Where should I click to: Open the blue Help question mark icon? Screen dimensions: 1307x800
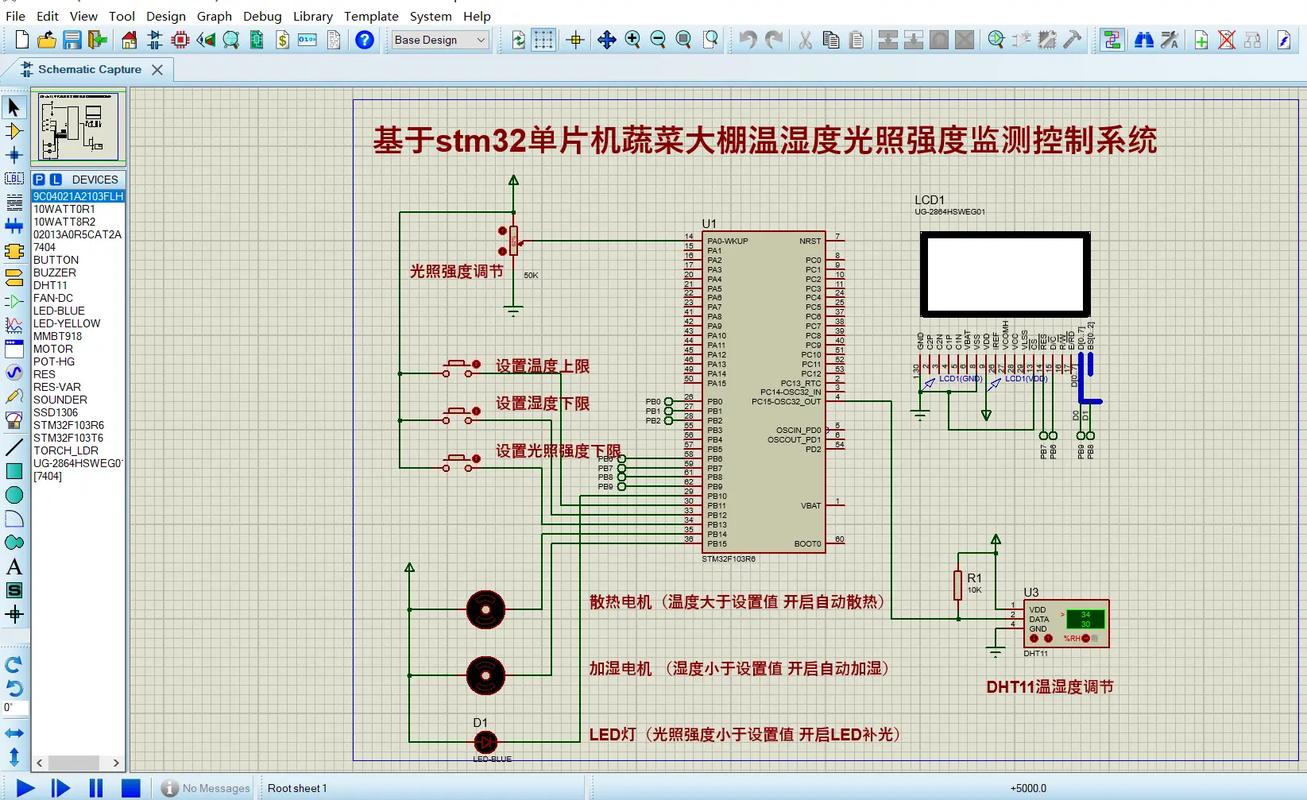click(x=365, y=40)
